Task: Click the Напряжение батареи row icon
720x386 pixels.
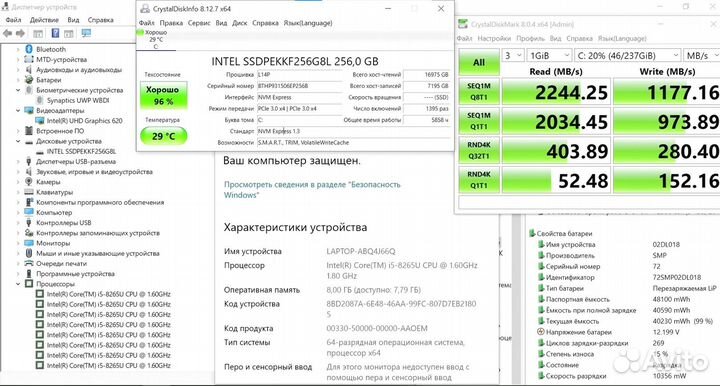Action: (541, 332)
